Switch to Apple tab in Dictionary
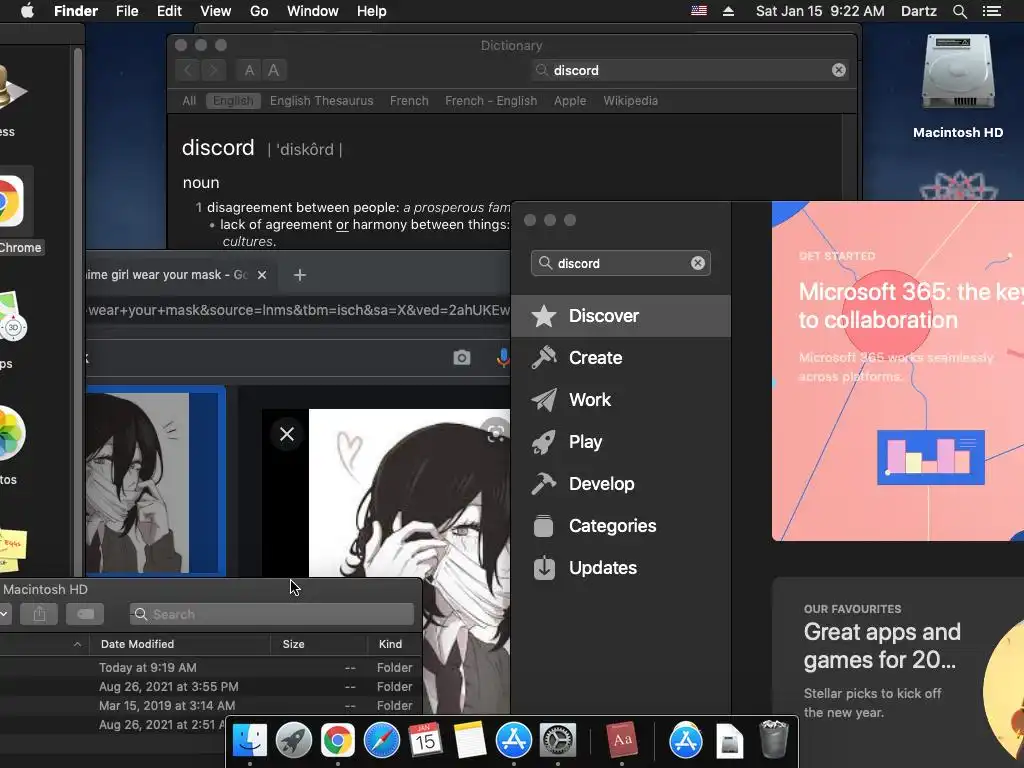 pyautogui.click(x=570, y=101)
